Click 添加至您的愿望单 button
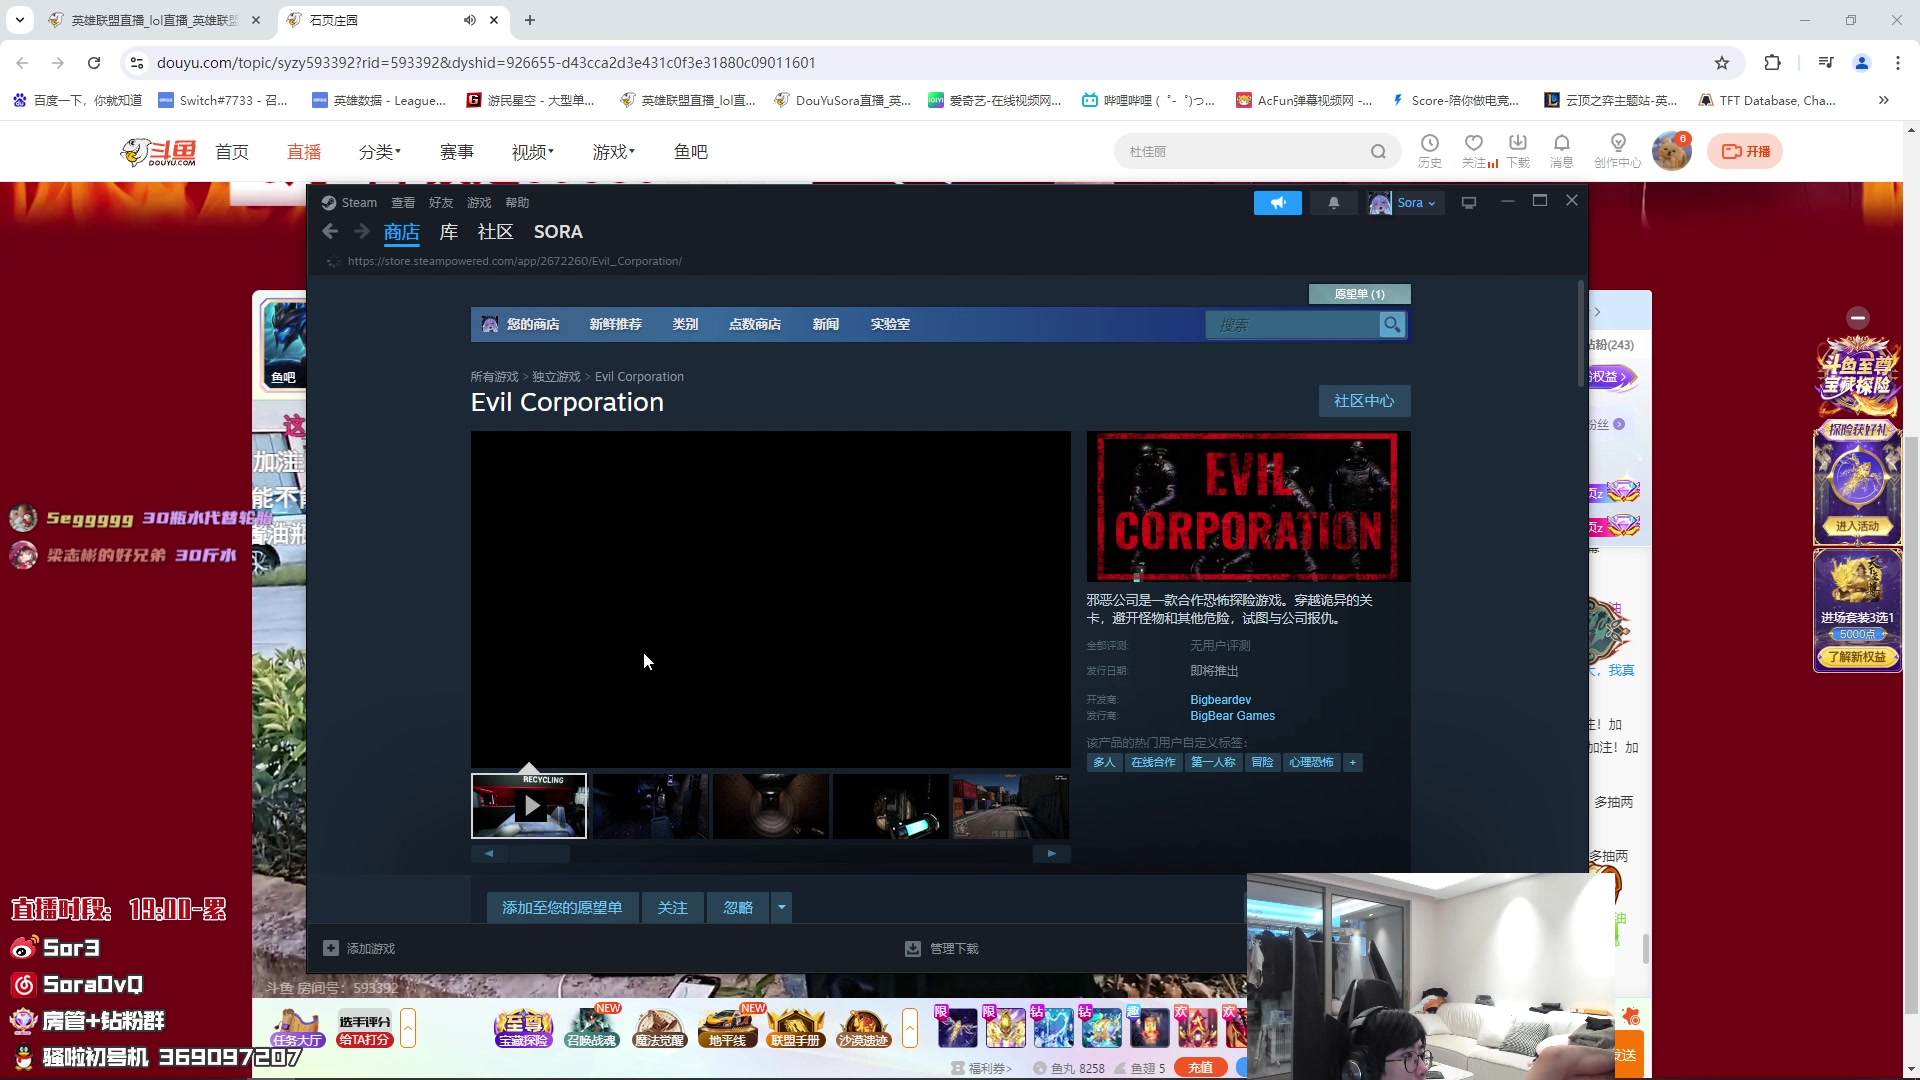This screenshot has width=1920, height=1080. [x=562, y=908]
